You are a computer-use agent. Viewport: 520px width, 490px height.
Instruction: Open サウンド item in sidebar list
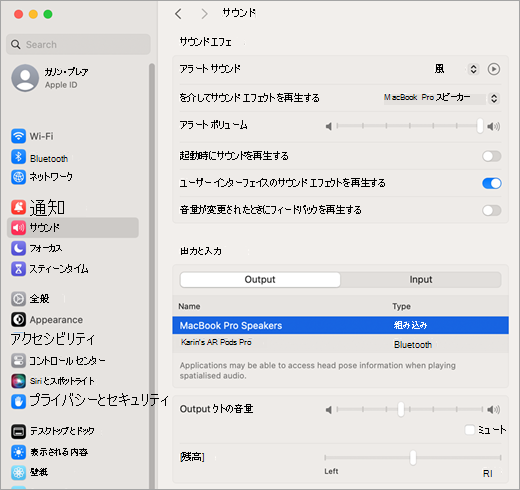(73, 228)
